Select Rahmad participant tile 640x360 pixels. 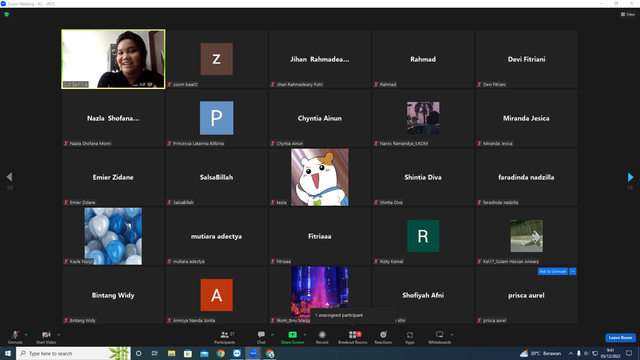coord(423,59)
